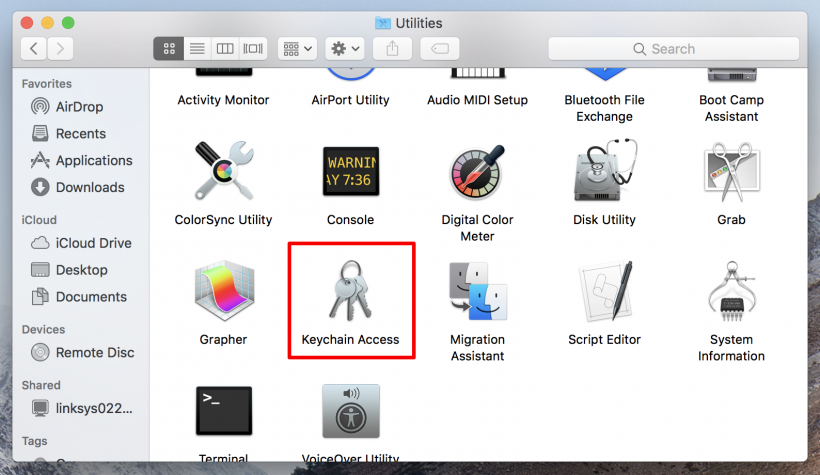The image size is (820, 475).
Task: Open the Action gear dropdown menu
Action: (345, 49)
